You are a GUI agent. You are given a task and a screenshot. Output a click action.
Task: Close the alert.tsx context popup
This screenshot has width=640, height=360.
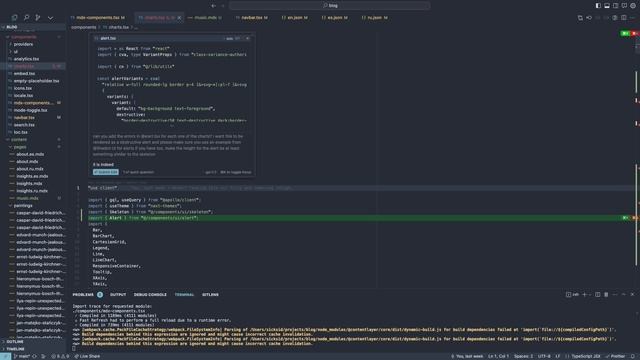point(247,38)
